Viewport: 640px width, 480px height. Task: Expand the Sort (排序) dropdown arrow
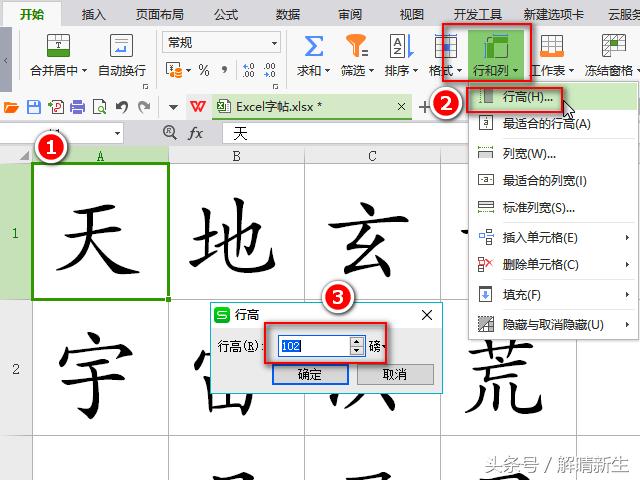coord(416,71)
